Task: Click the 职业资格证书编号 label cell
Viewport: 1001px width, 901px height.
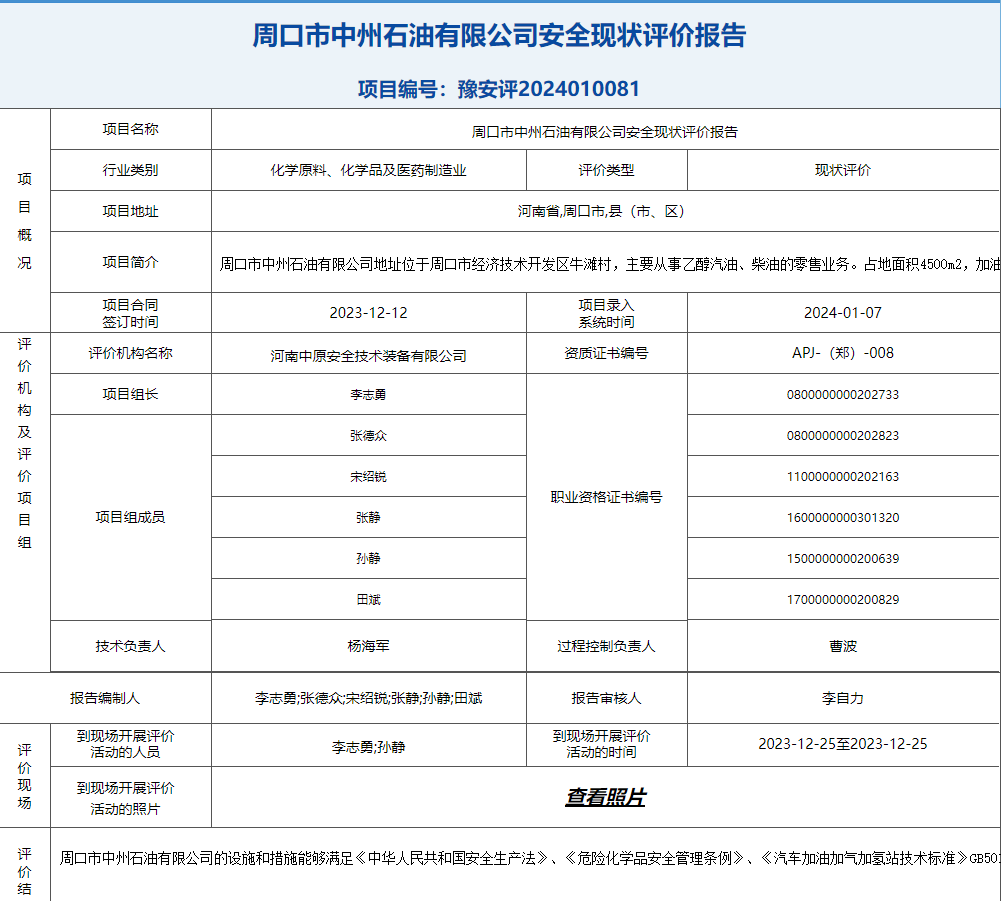Action: coord(606,497)
